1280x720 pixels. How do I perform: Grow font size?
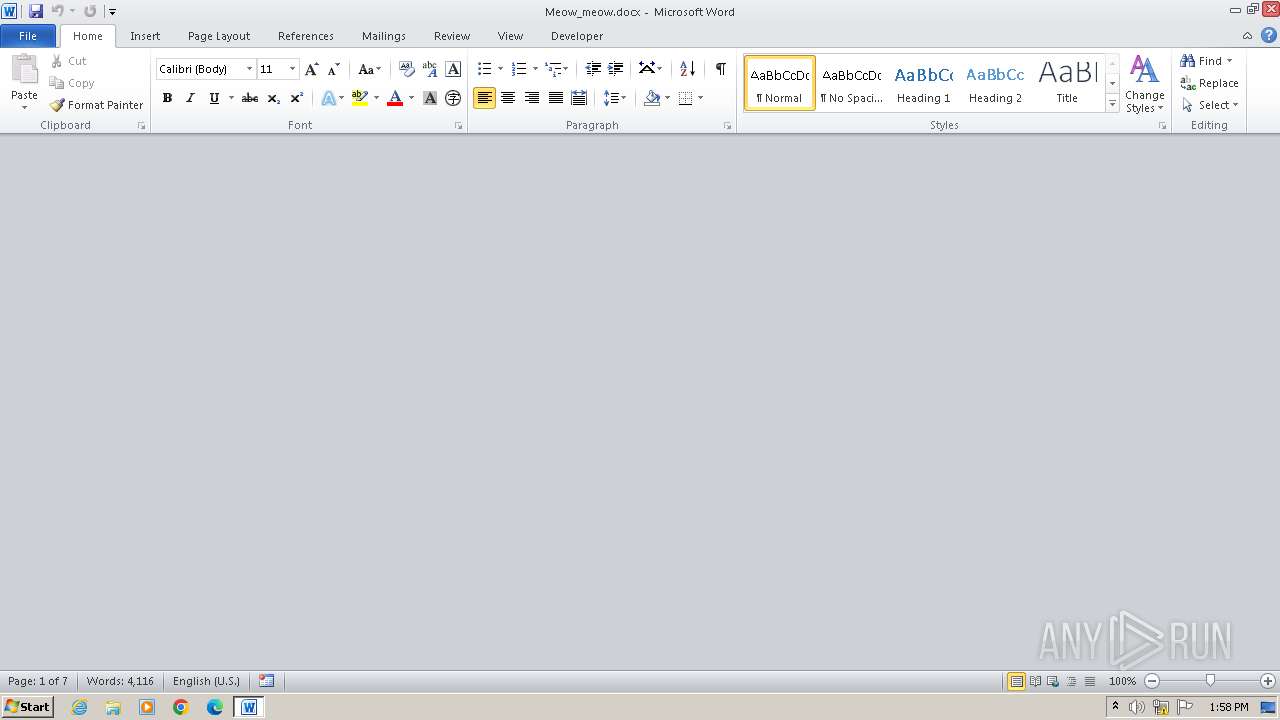coord(312,69)
